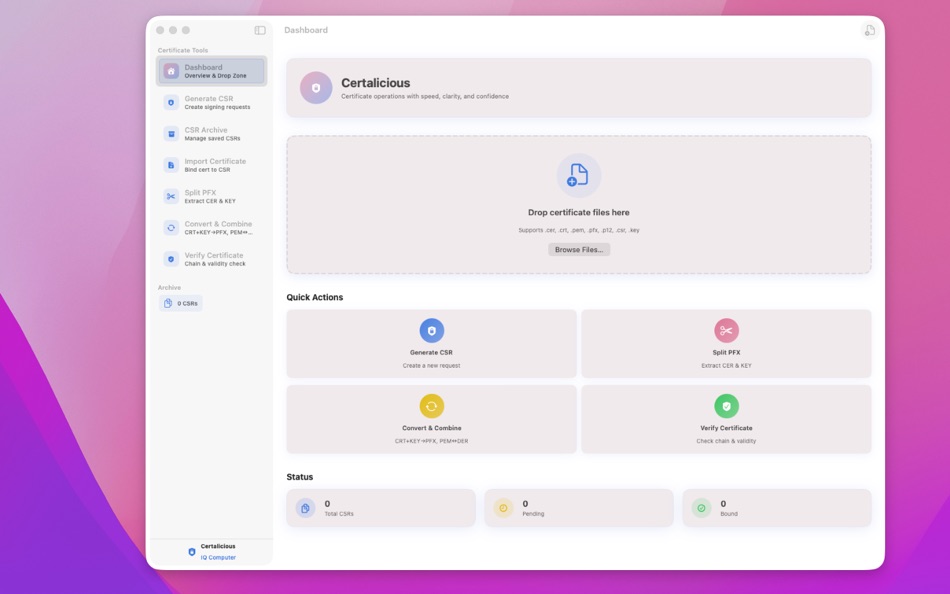Viewport: 950px width, 594px height.
Task: Click the blue Generate CSR circle icon
Action: pos(431,330)
